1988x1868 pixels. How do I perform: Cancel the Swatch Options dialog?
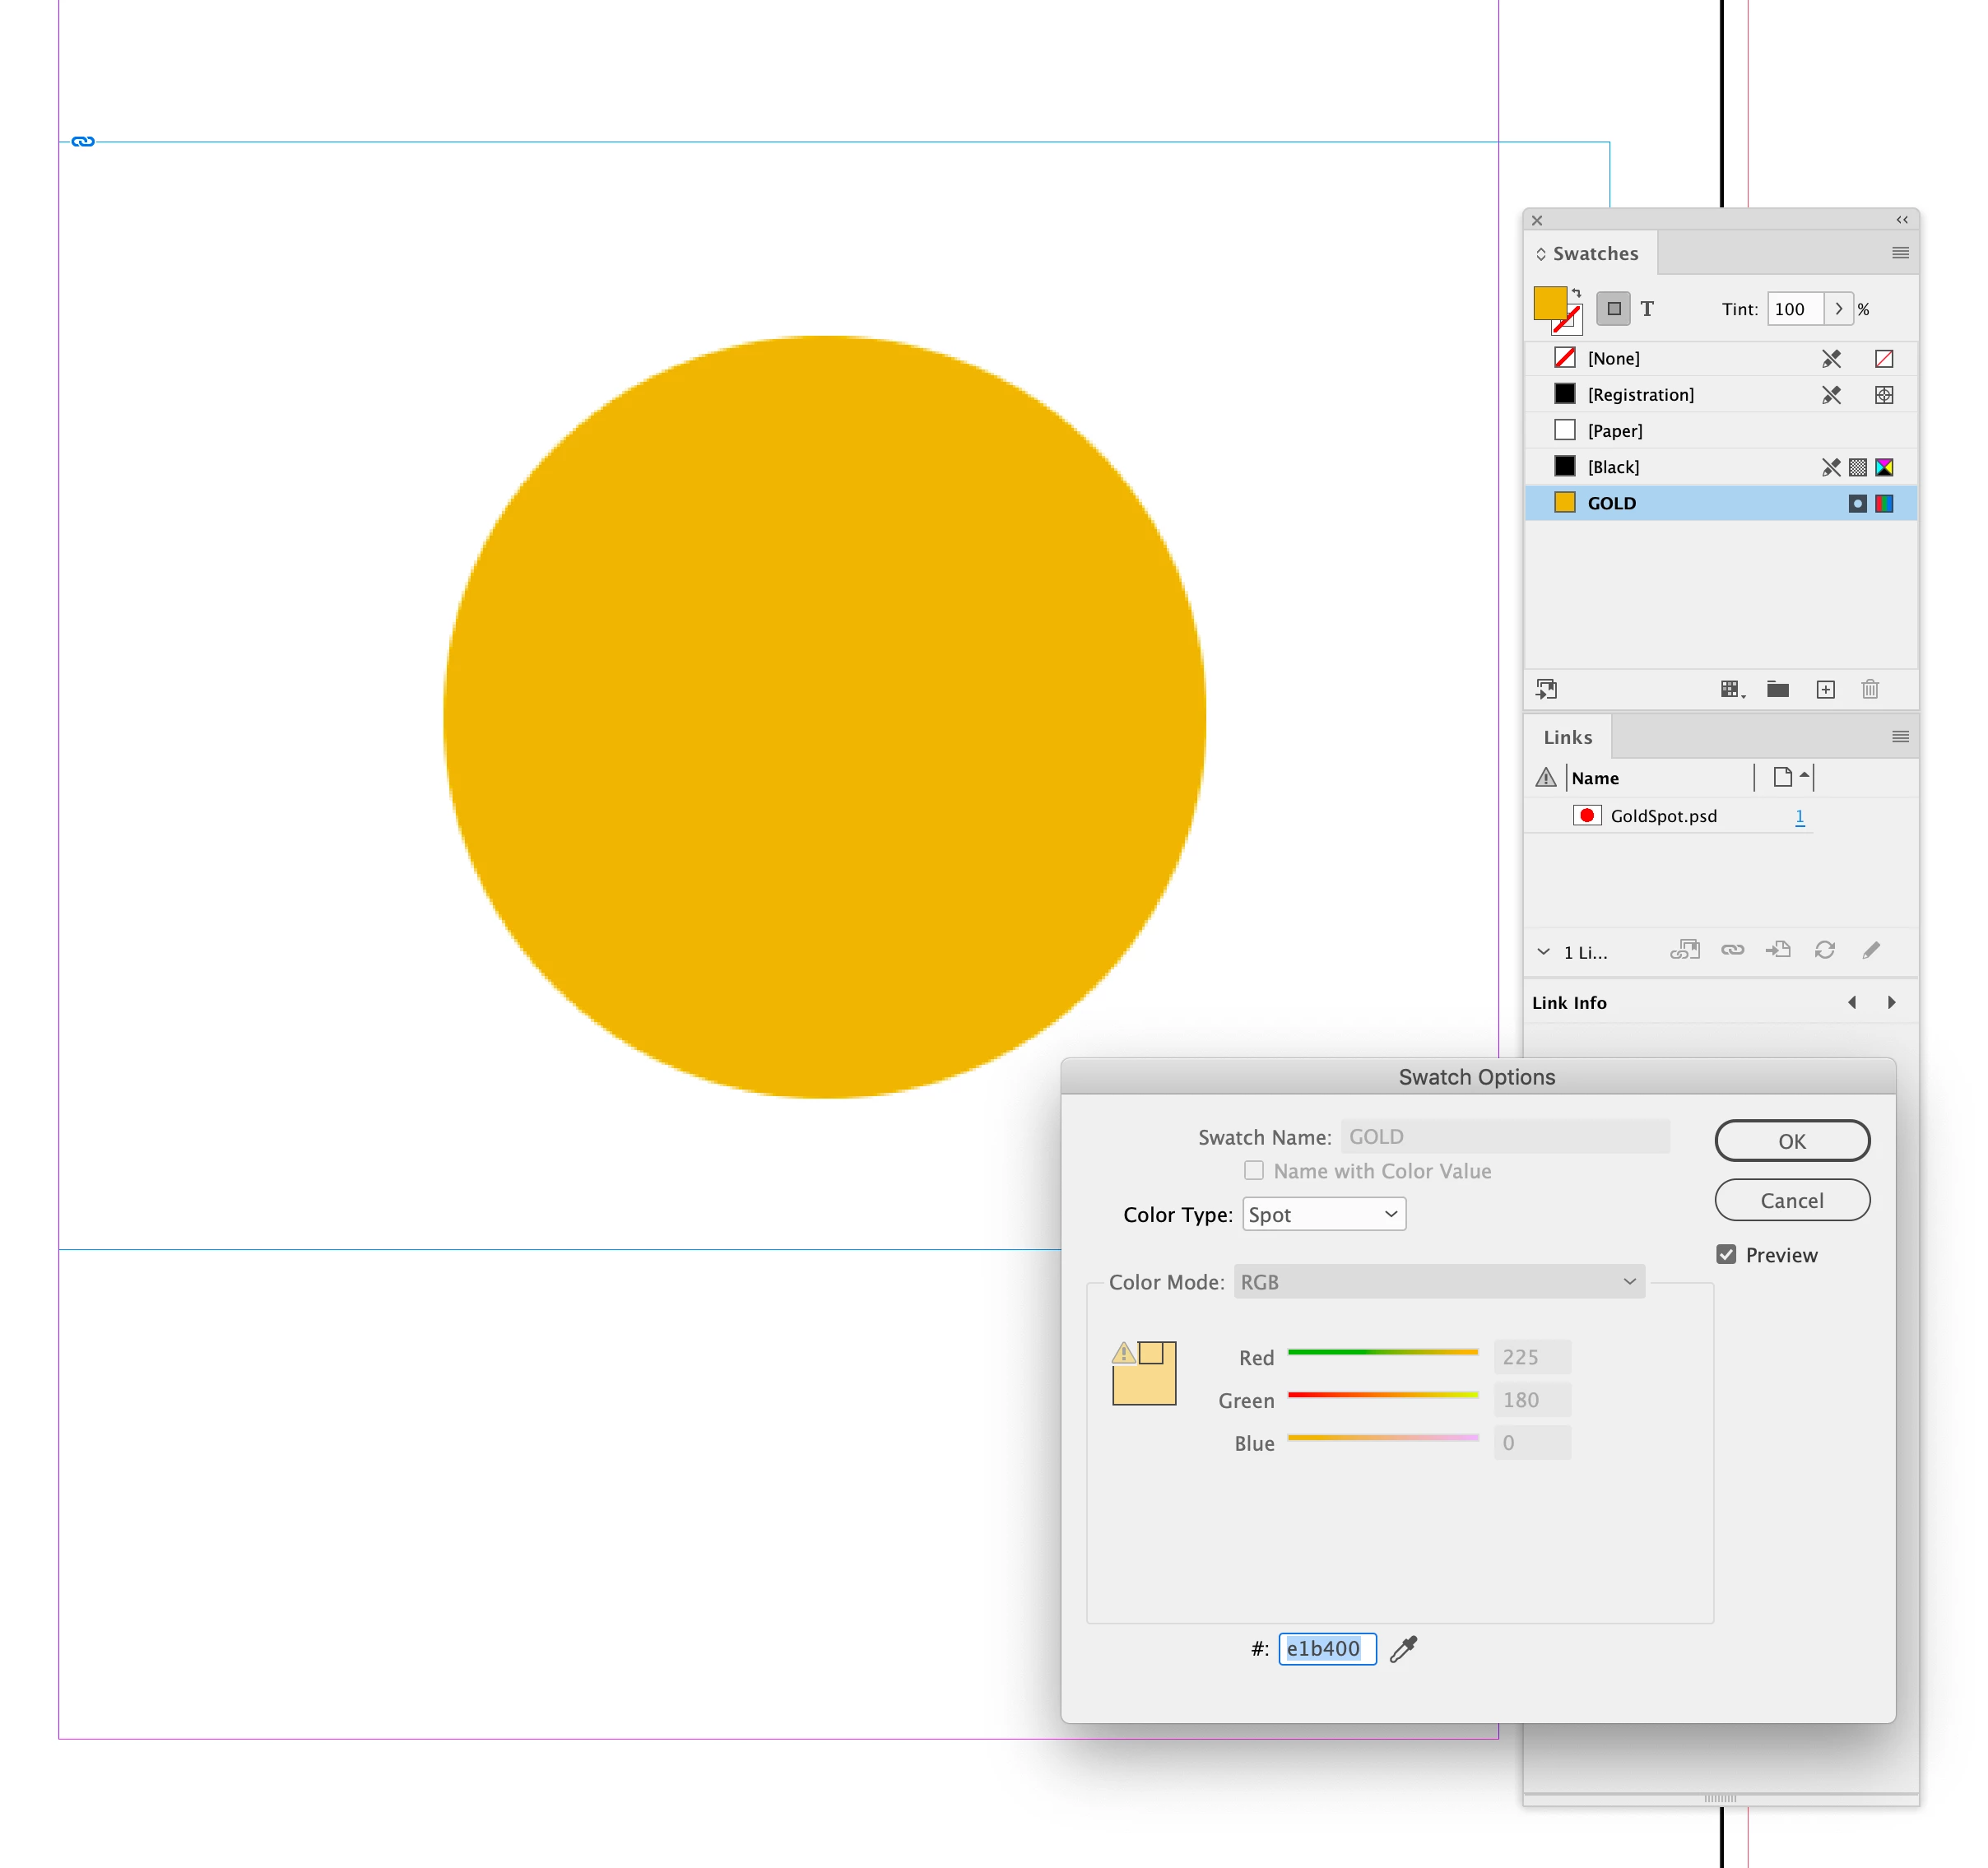point(1792,1200)
